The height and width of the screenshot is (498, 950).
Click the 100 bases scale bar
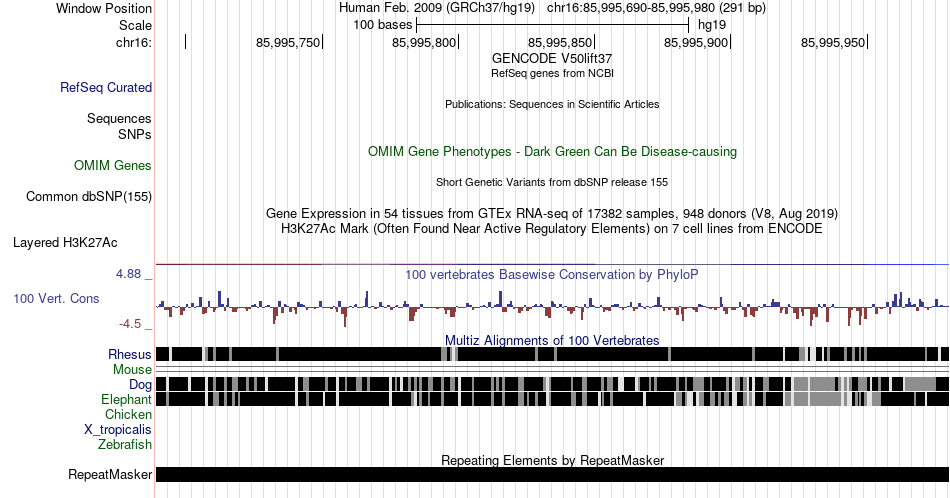point(553,25)
